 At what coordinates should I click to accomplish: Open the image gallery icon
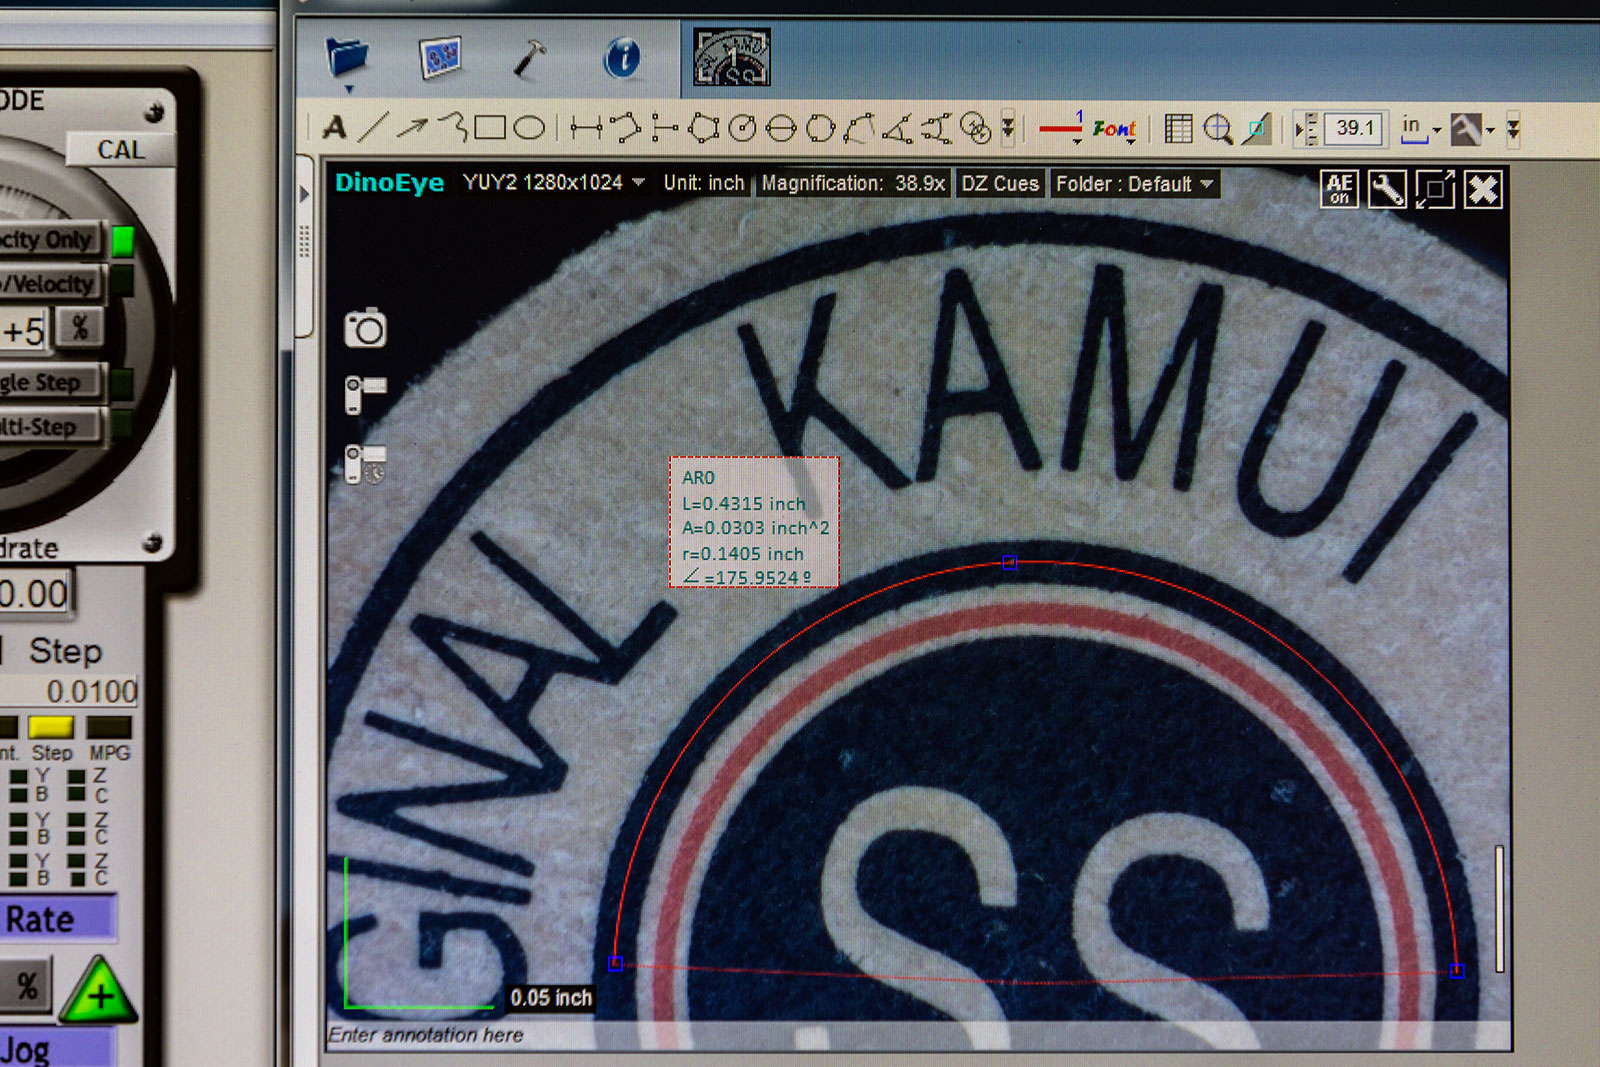(x=440, y=58)
